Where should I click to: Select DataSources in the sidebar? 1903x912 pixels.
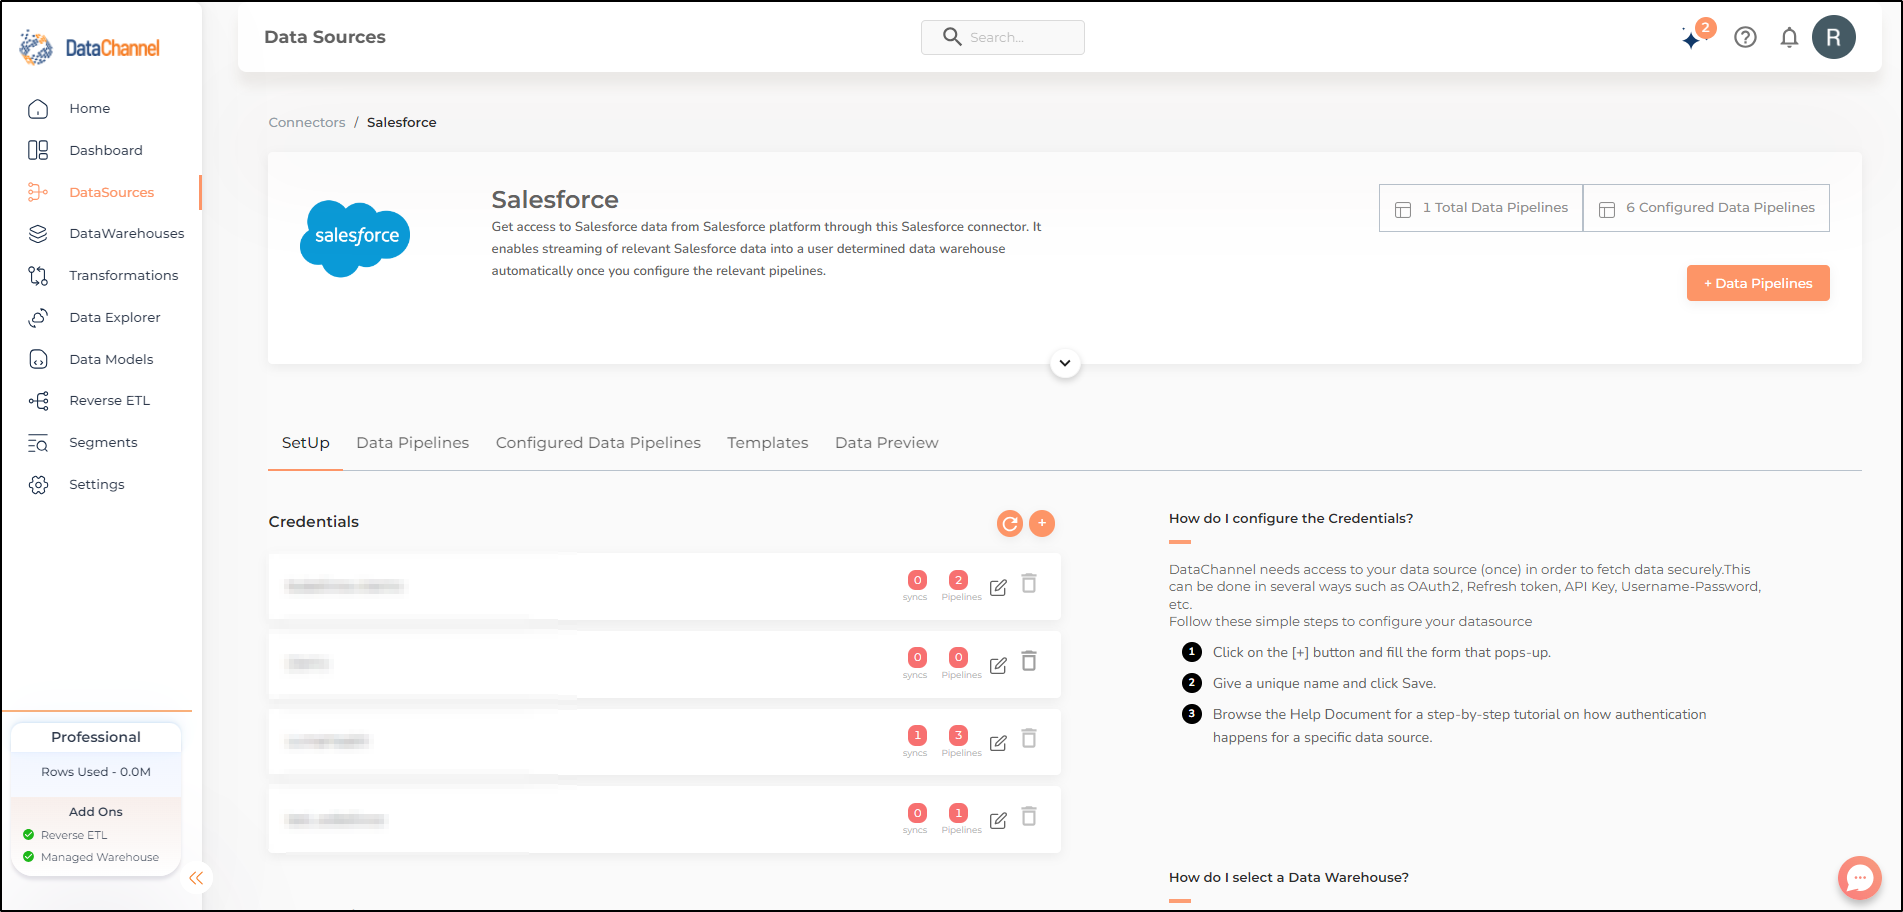pos(111,192)
